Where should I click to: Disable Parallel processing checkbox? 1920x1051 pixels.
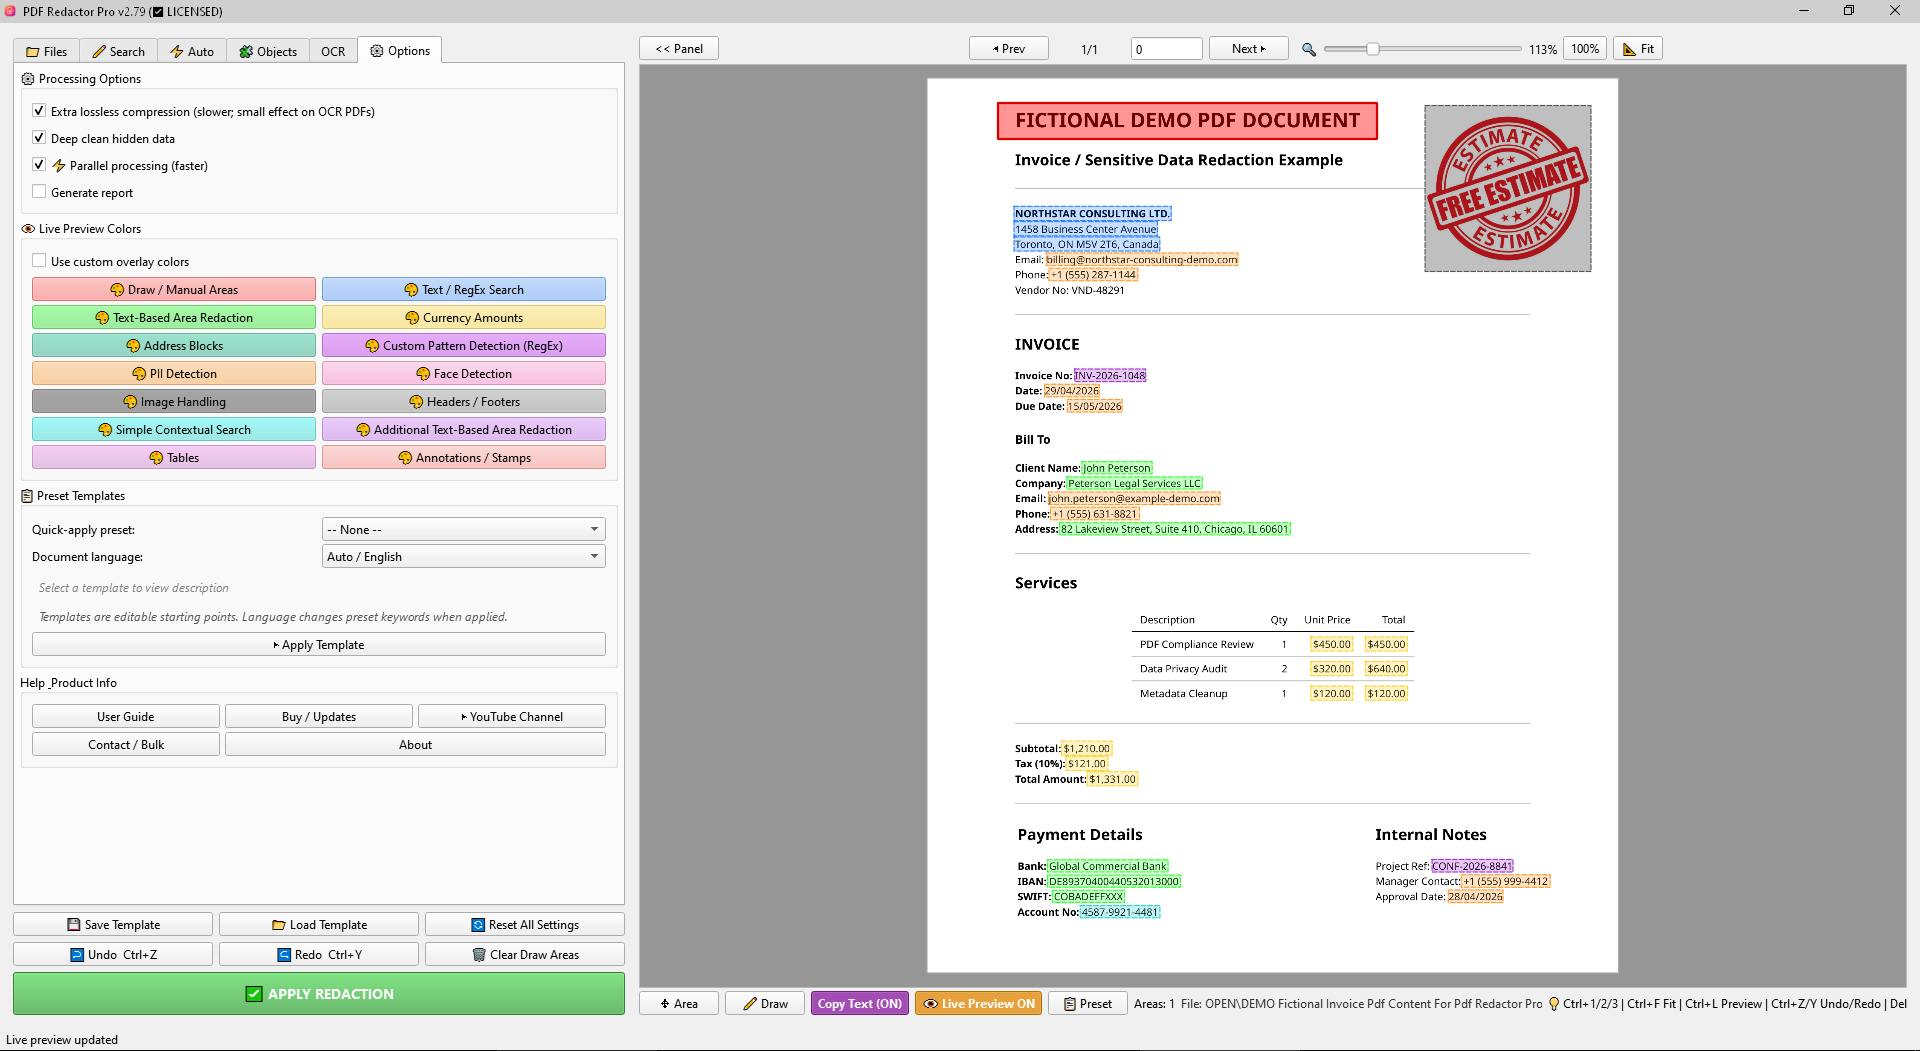(39, 165)
